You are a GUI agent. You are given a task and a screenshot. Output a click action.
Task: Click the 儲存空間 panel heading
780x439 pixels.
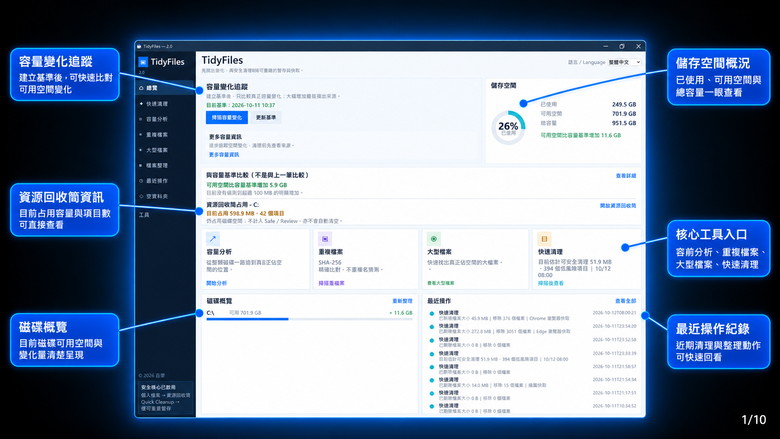[x=503, y=86]
